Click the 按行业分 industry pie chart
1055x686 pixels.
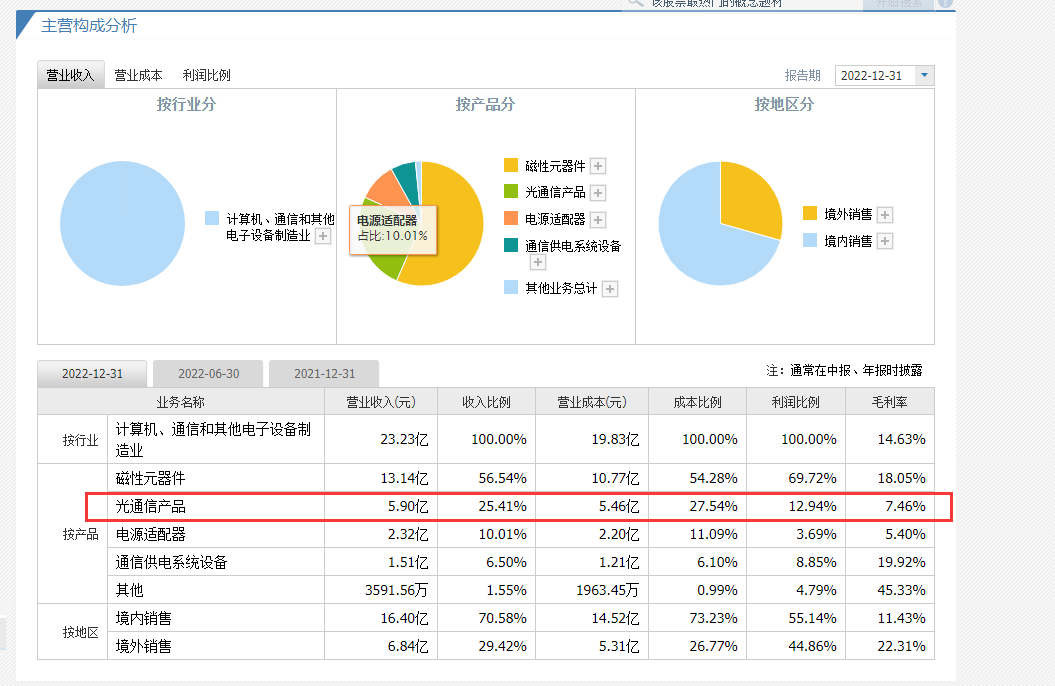[x=122, y=223]
